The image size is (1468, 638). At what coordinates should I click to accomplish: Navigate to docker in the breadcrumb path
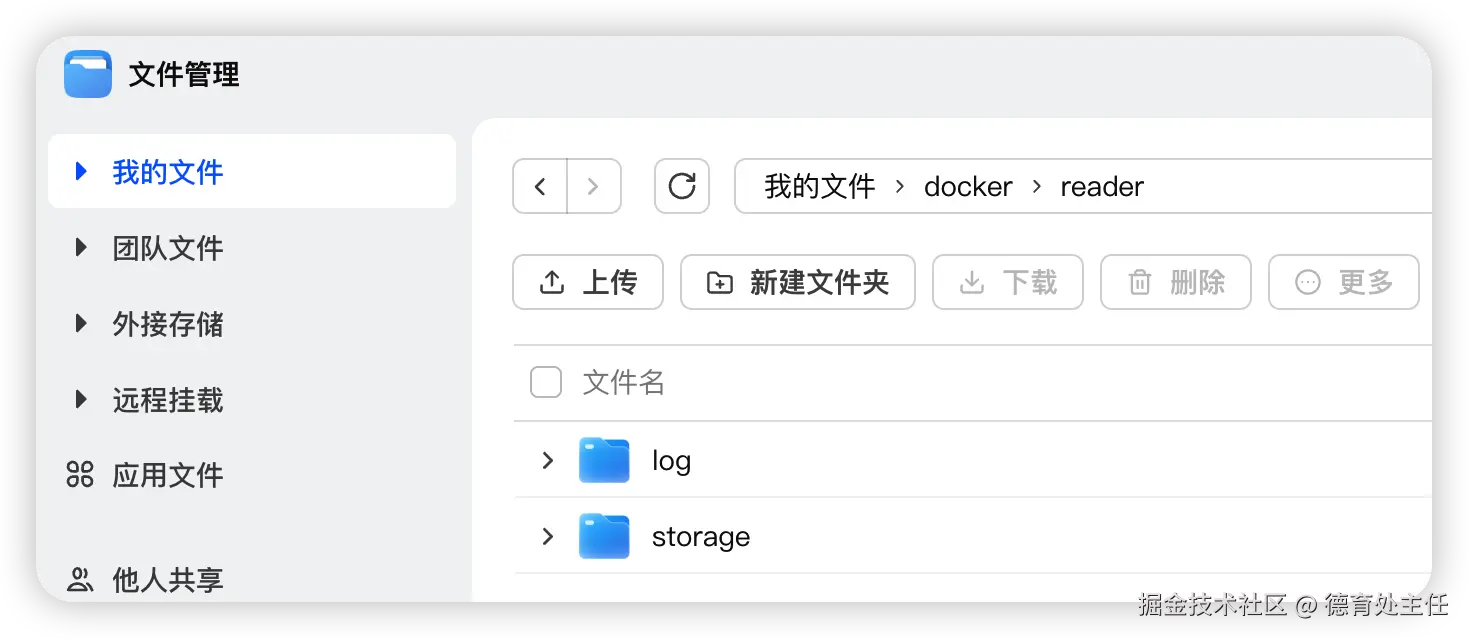click(968, 186)
